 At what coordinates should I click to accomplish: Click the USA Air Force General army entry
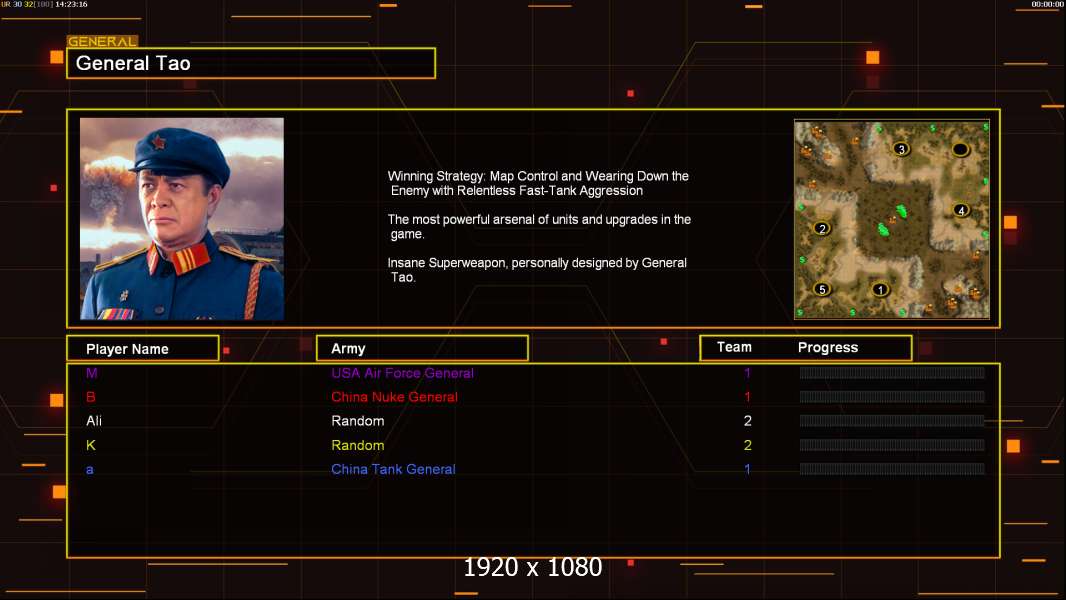(x=402, y=373)
